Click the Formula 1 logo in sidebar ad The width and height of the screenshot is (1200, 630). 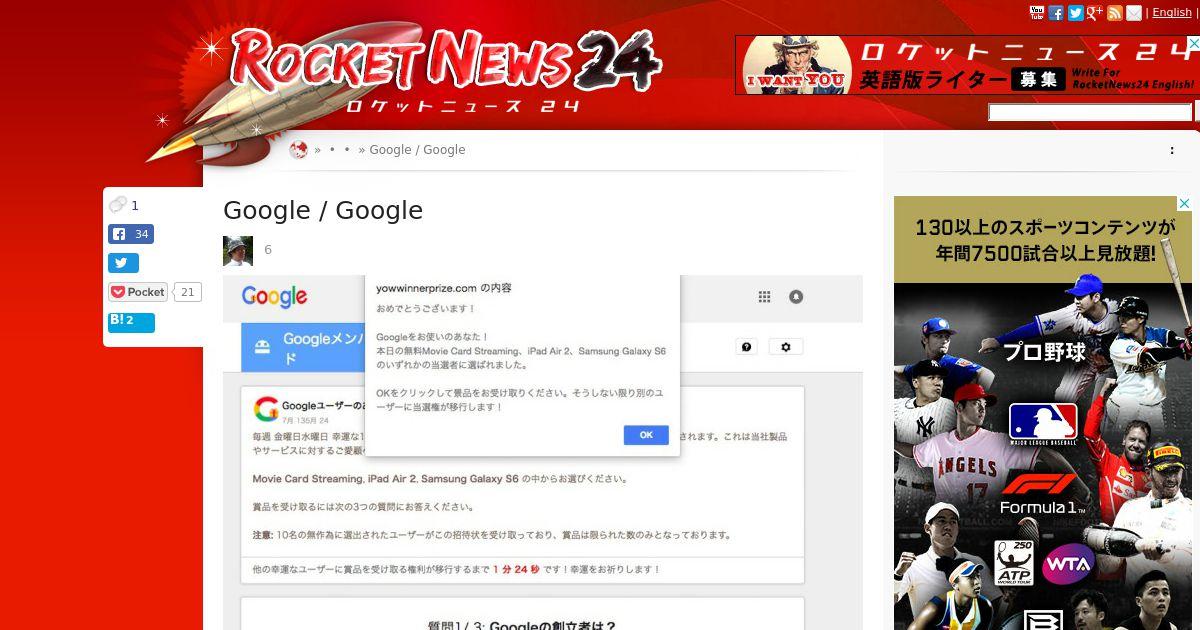[x=1040, y=495]
